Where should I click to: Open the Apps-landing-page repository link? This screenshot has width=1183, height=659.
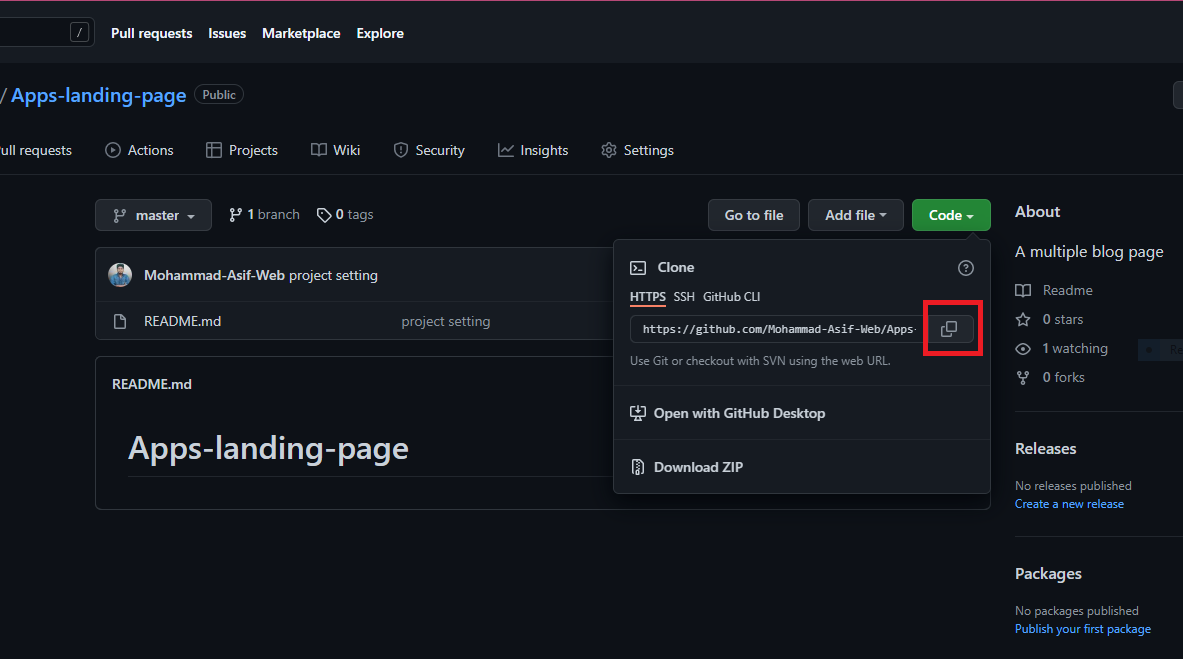click(99, 96)
